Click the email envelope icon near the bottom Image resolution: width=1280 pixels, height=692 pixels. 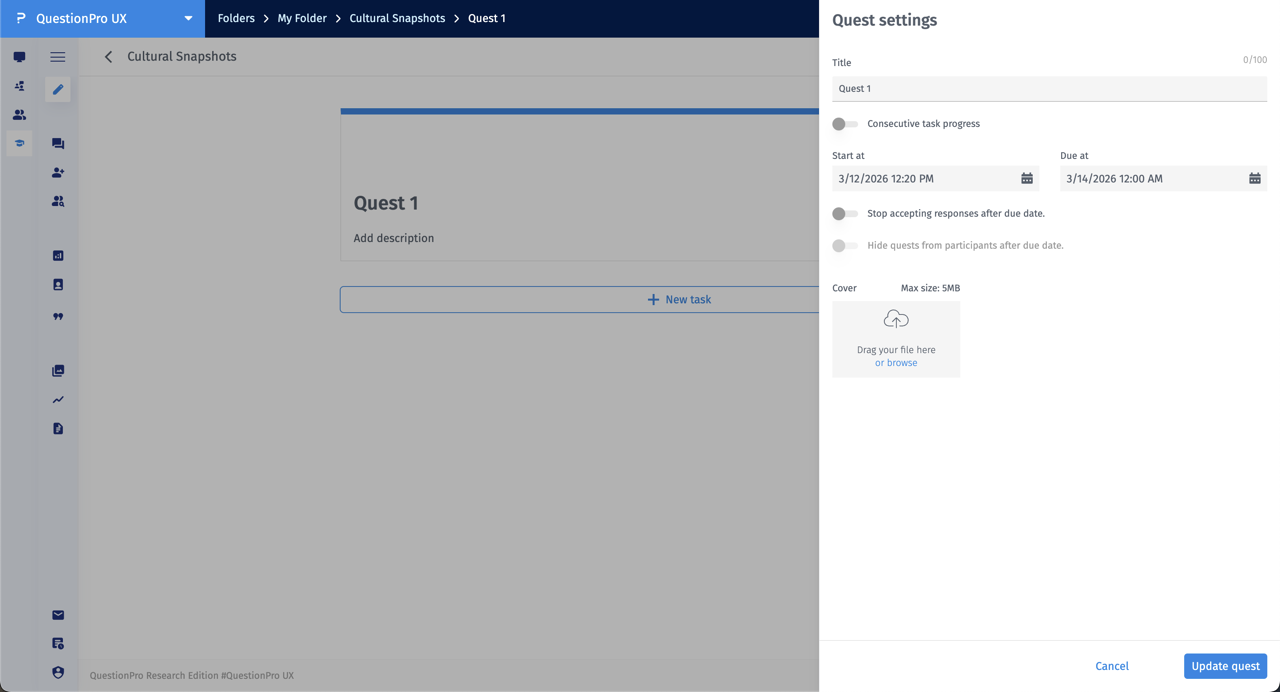pyautogui.click(x=57, y=615)
